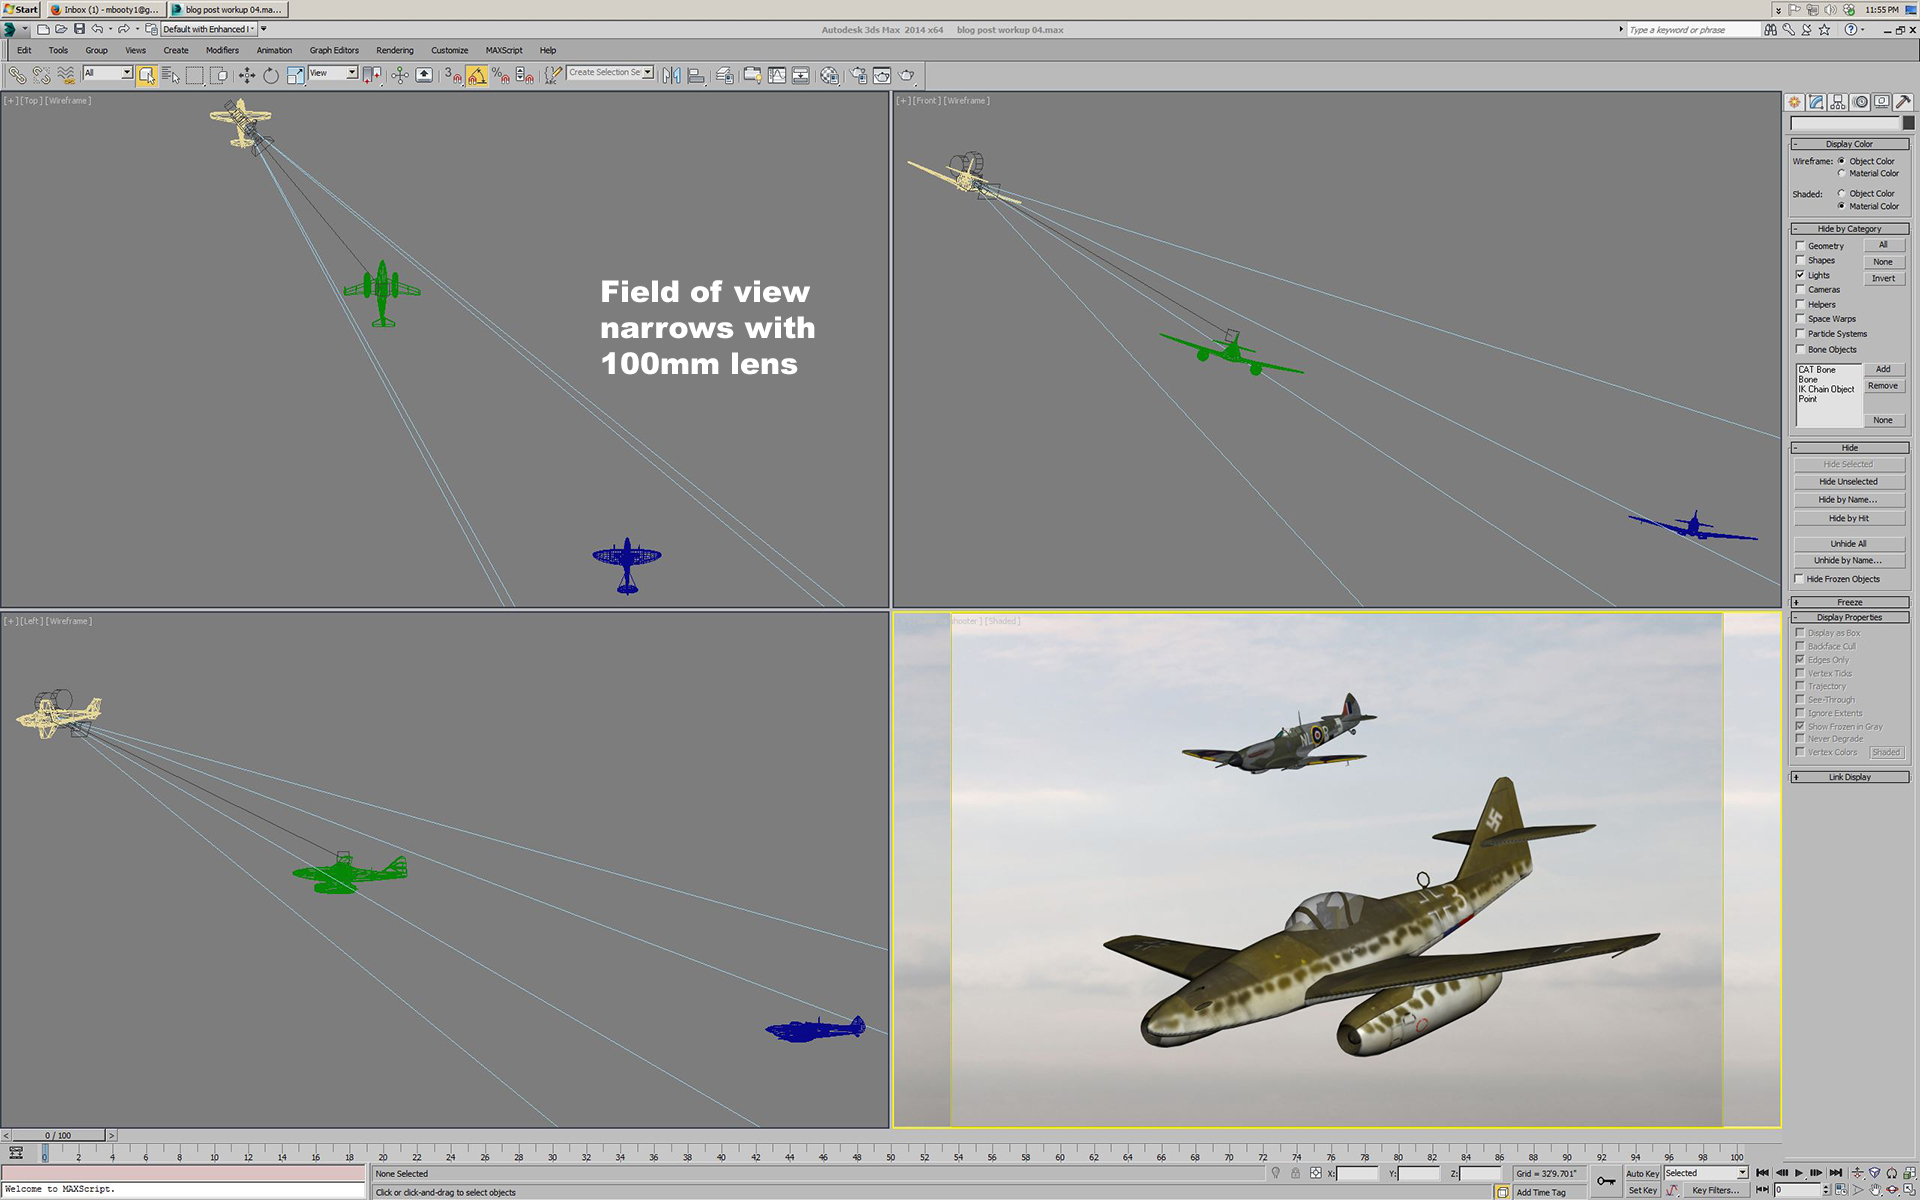Activate the Select and Rotate tool
This screenshot has width=1920, height=1200.
270,75
